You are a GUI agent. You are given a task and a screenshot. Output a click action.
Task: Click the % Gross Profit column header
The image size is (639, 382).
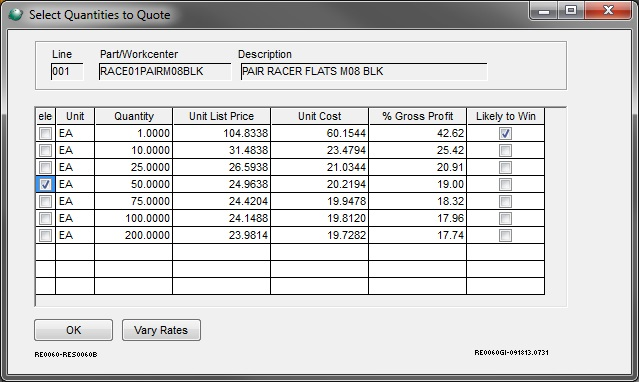pos(417,116)
